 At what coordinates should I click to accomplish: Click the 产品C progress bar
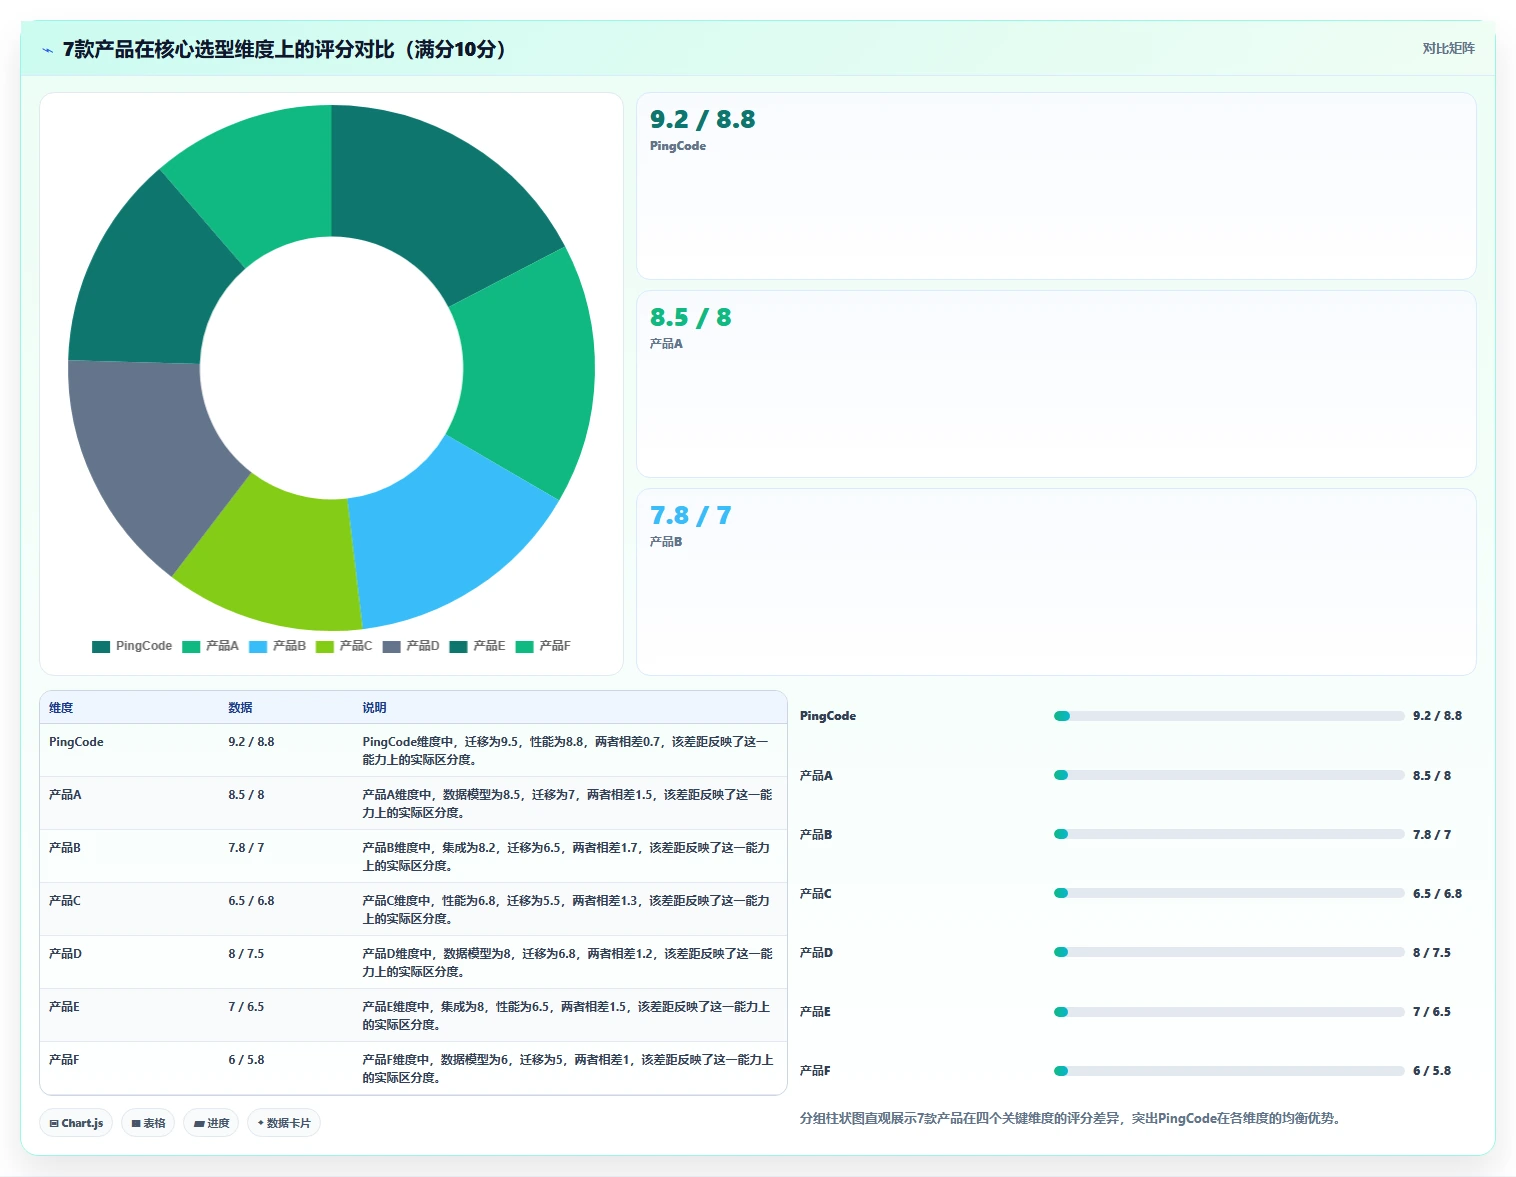tap(1229, 893)
